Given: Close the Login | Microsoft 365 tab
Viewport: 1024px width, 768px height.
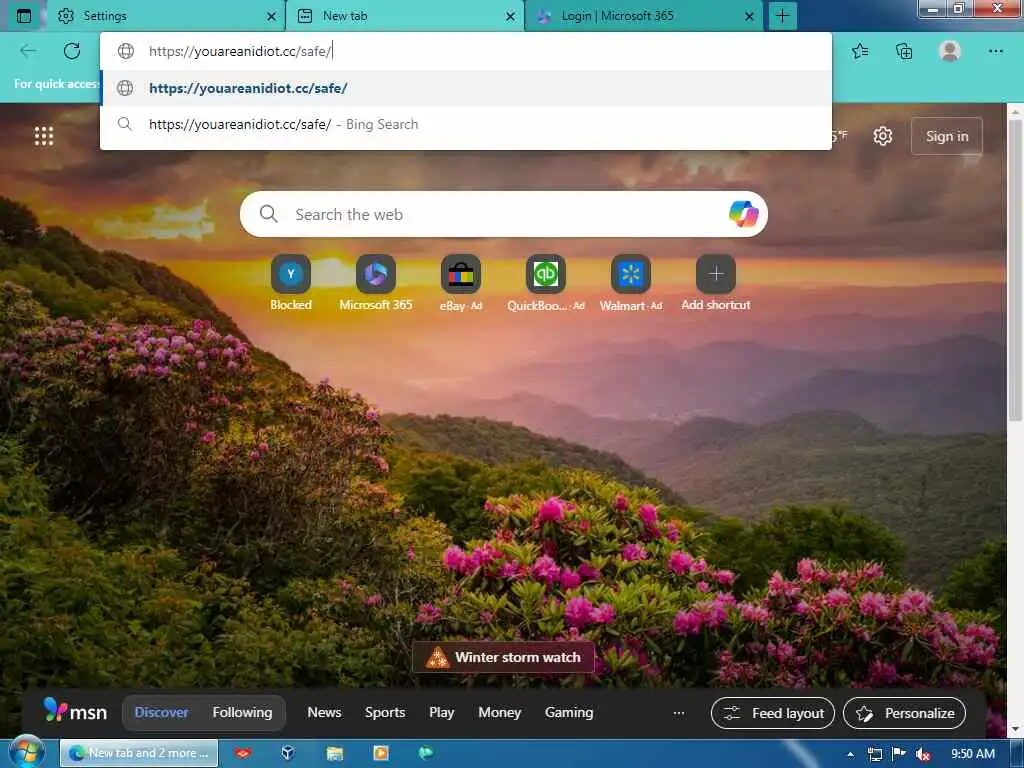Looking at the screenshot, I should click(x=749, y=16).
